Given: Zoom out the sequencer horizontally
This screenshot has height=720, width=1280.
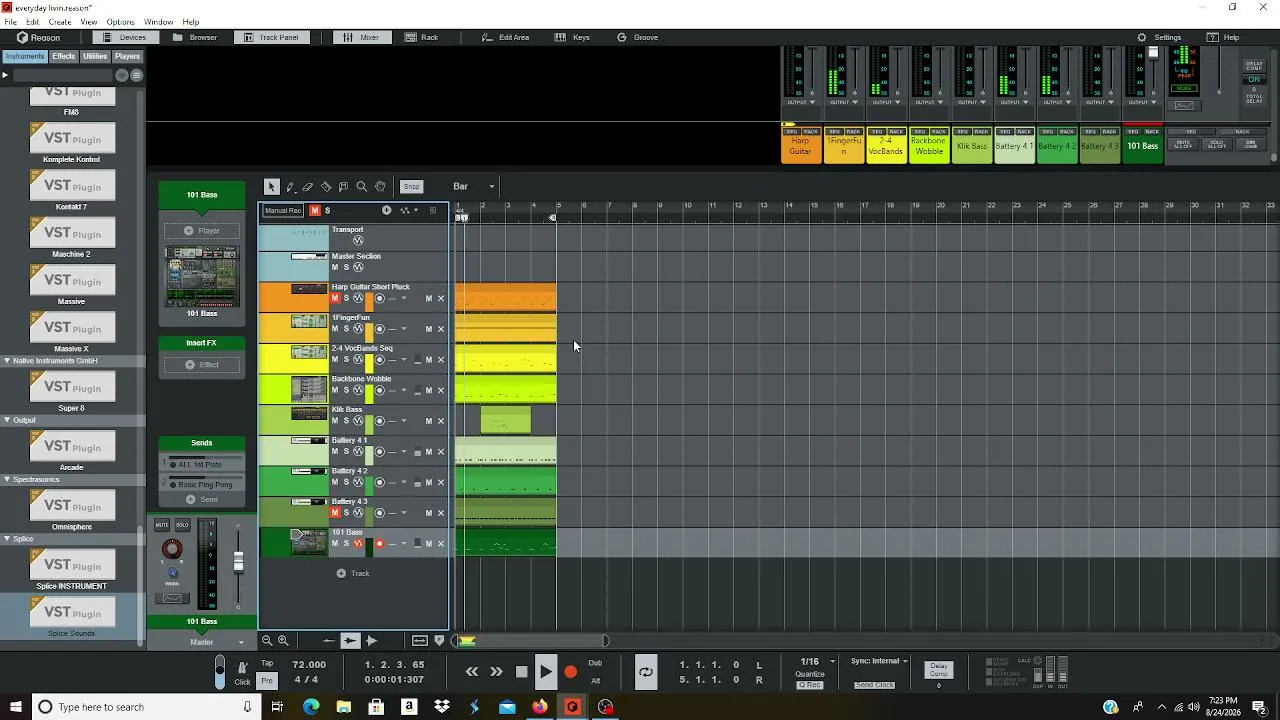Looking at the screenshot, I should (267, 641).
